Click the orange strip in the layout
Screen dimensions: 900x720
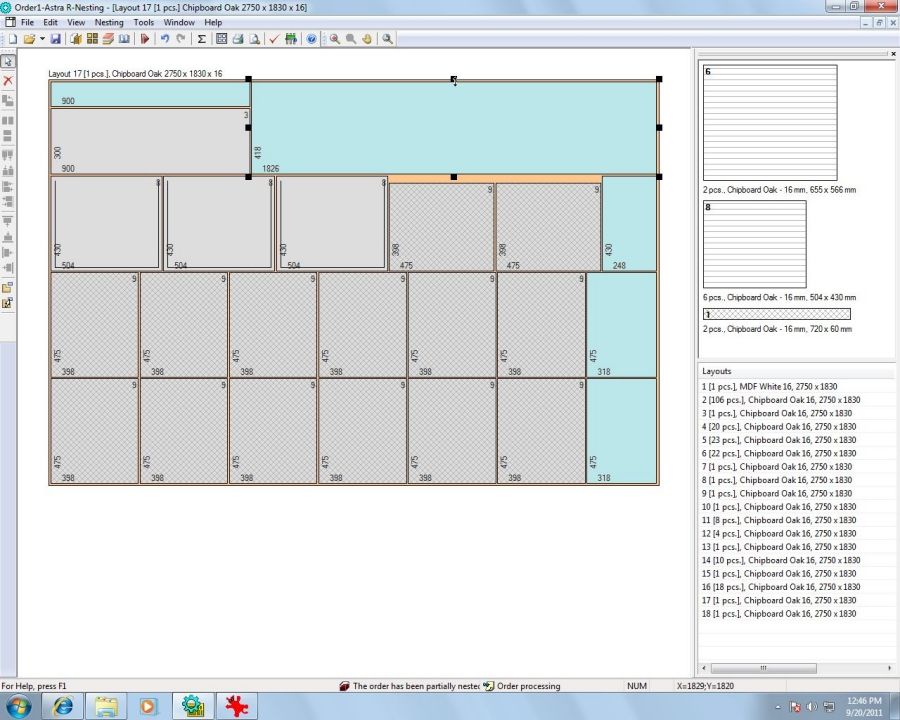point(520,179)
